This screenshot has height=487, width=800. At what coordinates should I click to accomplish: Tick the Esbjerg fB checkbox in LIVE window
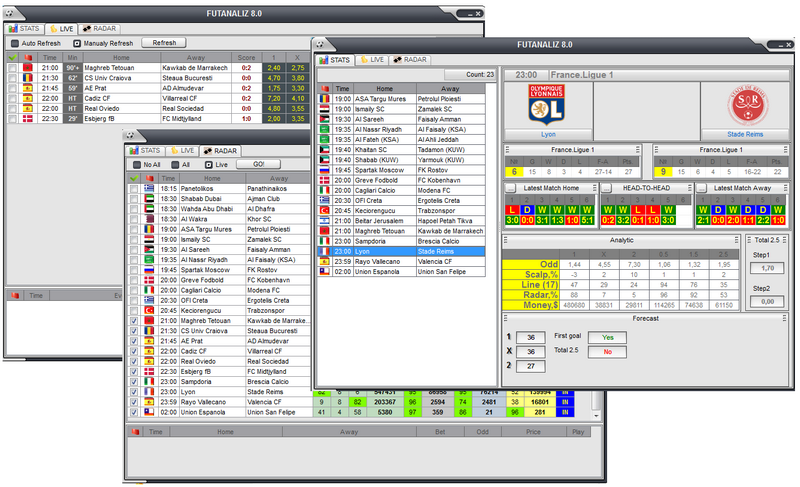(x=12, y=119)
